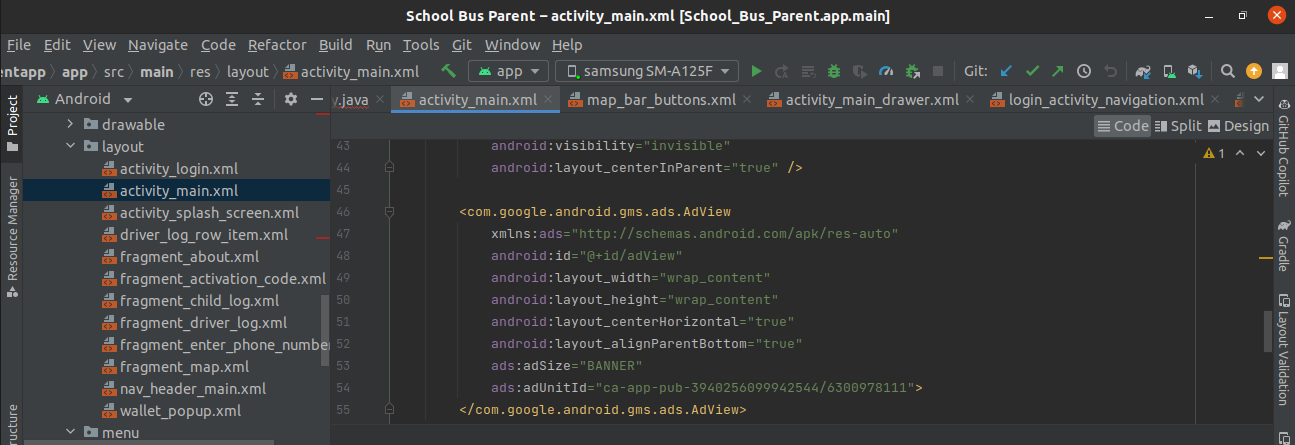Switch editor to Split view

pyautogui.click(x=1178, y=126)
